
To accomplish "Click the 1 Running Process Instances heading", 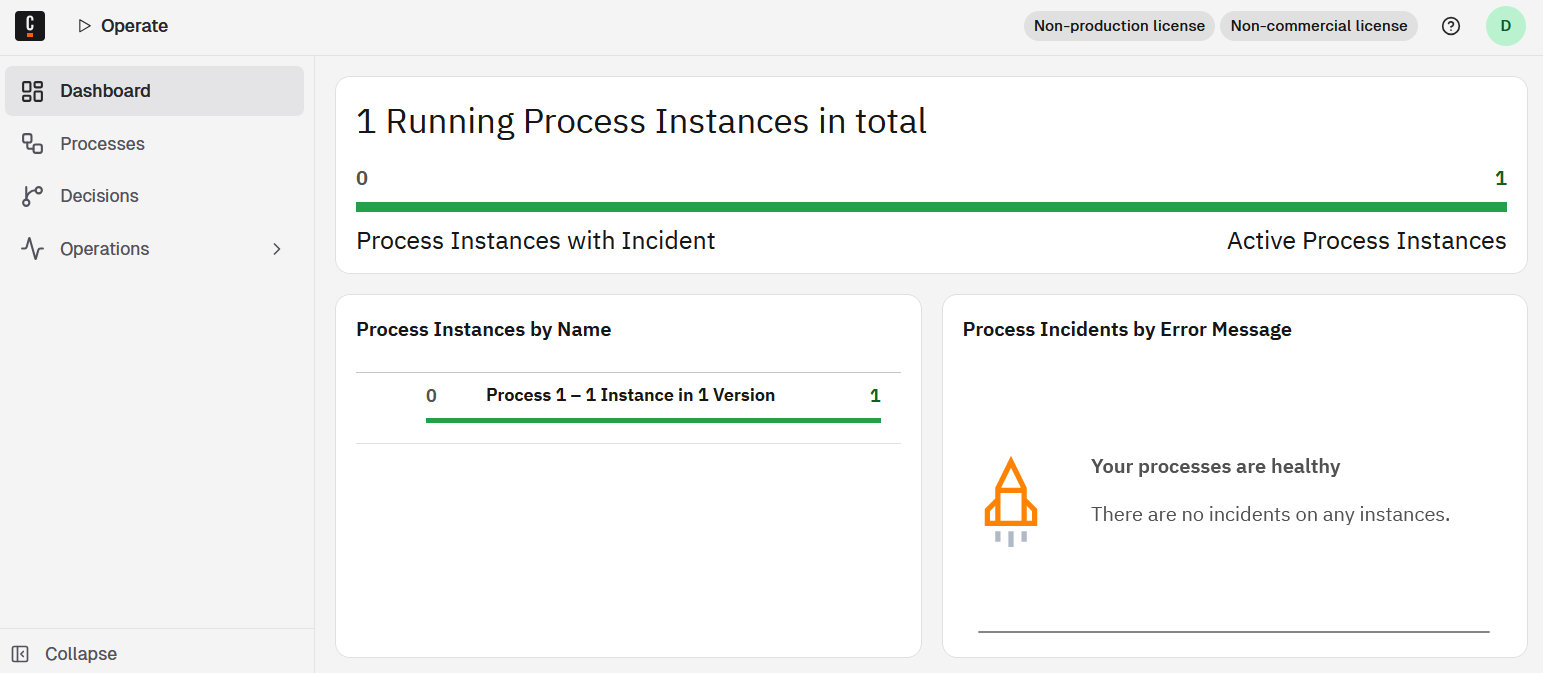I will (641, 121).
